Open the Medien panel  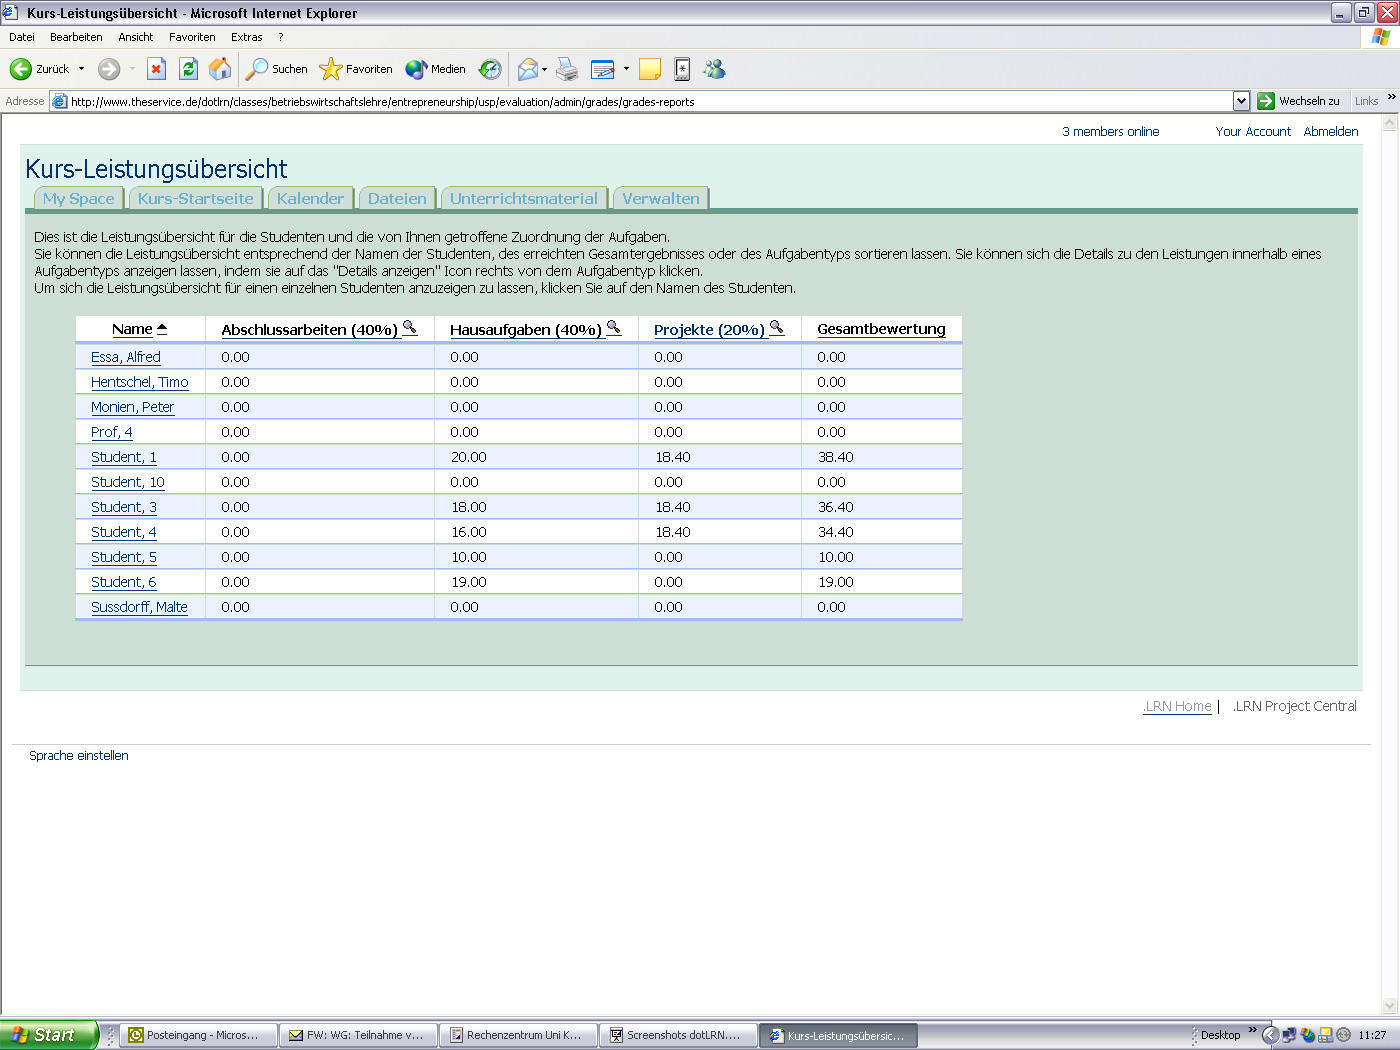pyautogui.click(x=436, y=69)
